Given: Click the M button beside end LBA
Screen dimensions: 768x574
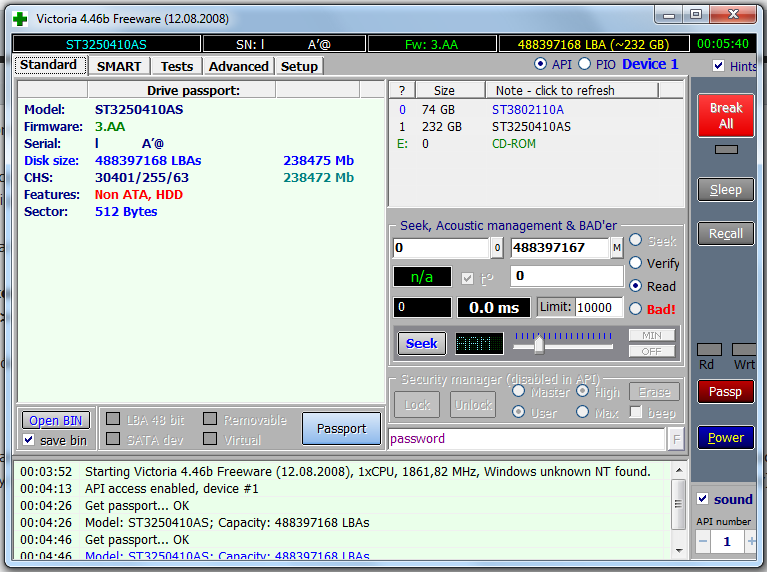Looking at the screenshot, I should coord(617,248).
